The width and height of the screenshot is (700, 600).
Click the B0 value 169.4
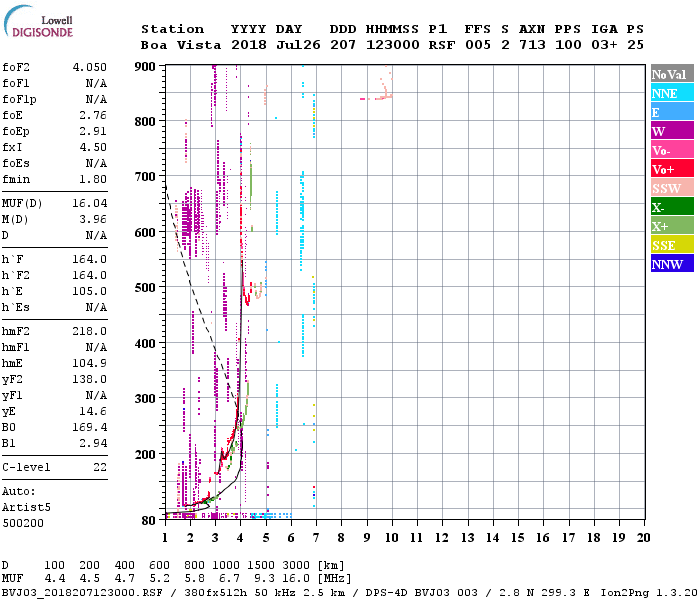90,427
